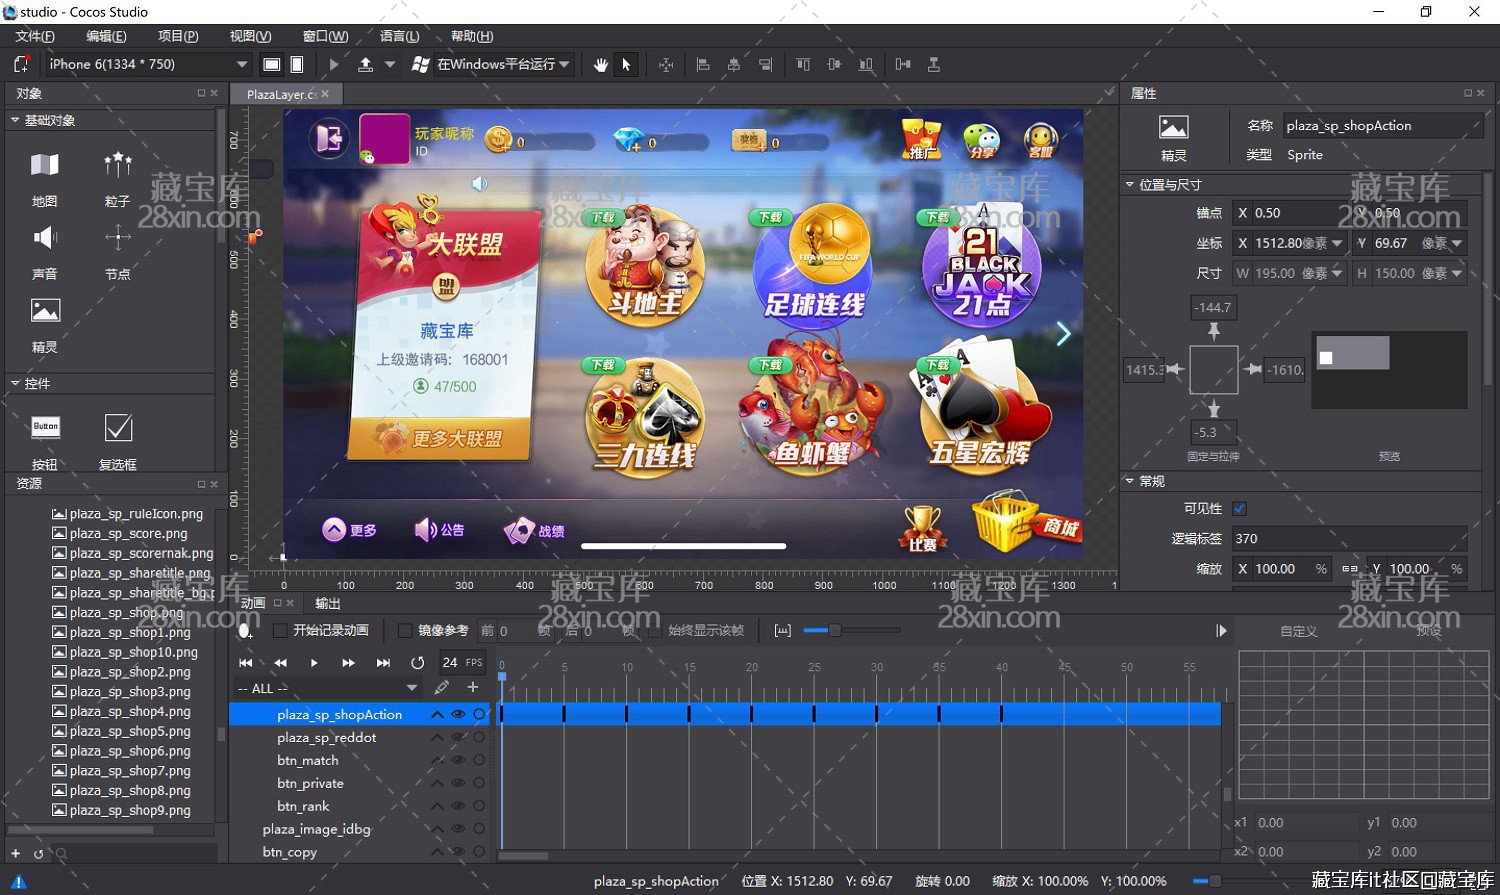Check the 镜像参考 checkbox
Image resolution: width=1500 pixels, height=895 pixels.
point(404,630)
